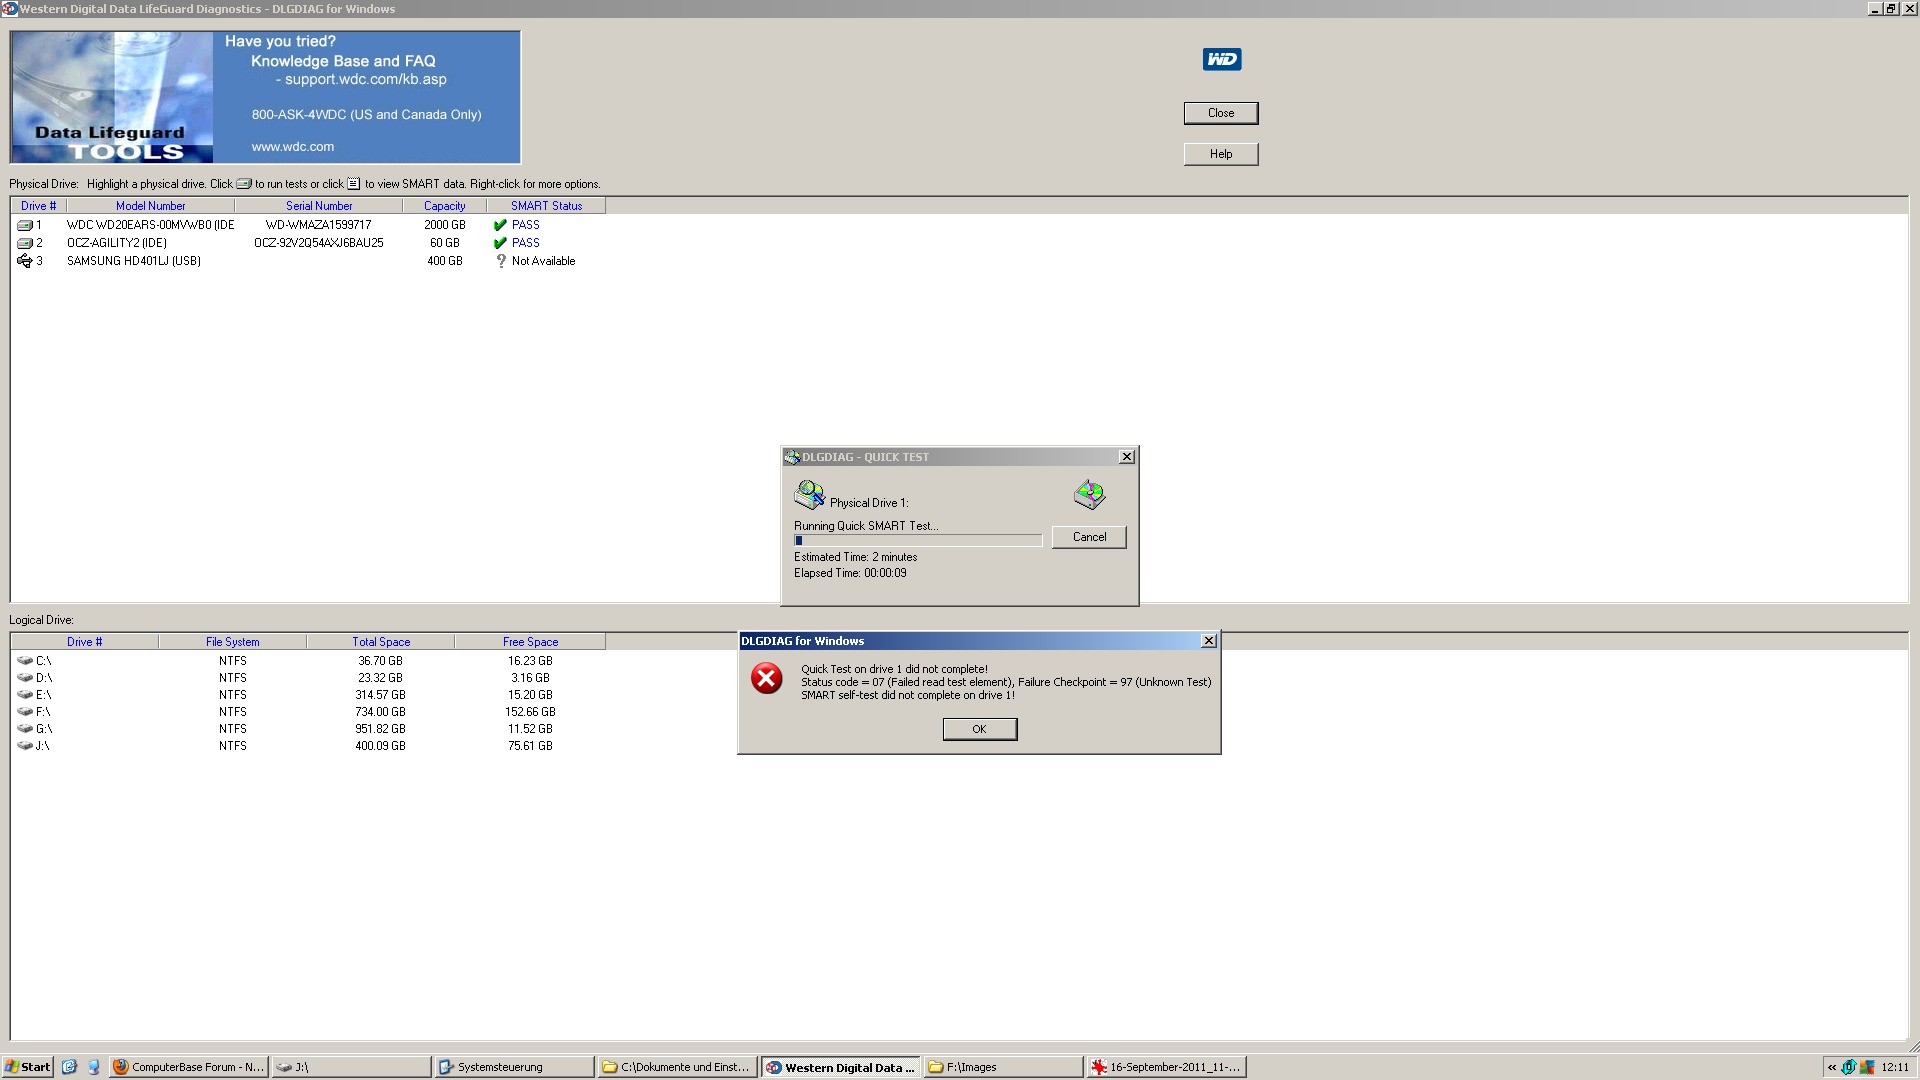Select the D:\ logical drive icon
This screenshot has width=1920, height=1080.
[25, 678]
